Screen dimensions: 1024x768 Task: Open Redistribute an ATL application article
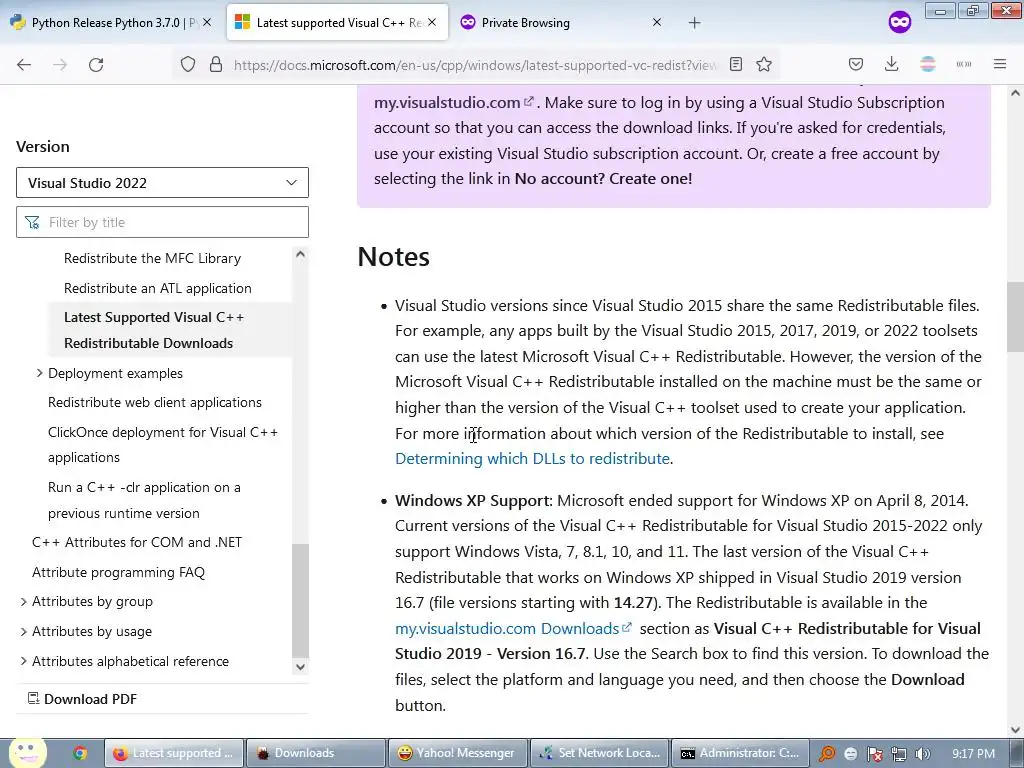(x=157, y=288)
